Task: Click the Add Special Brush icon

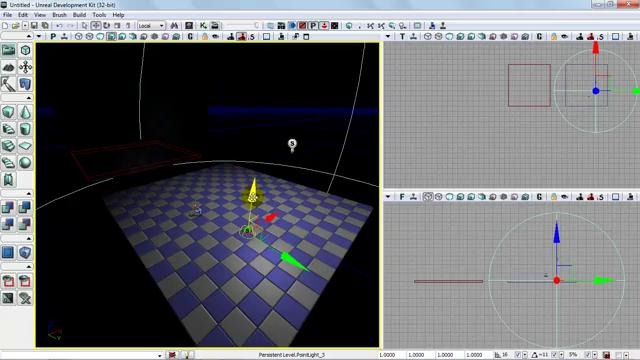Action: [8, 252]
